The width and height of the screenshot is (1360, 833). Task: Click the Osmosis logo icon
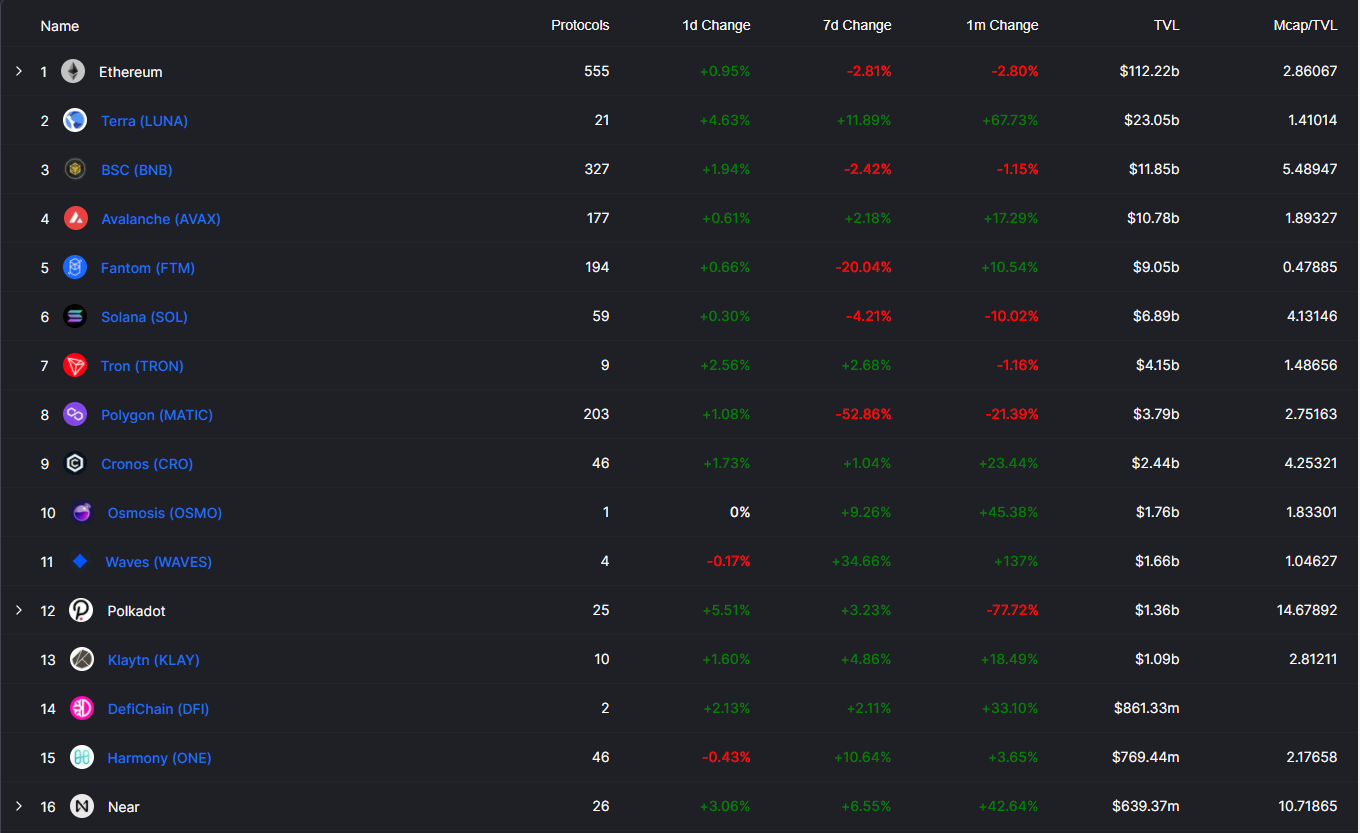82,512
